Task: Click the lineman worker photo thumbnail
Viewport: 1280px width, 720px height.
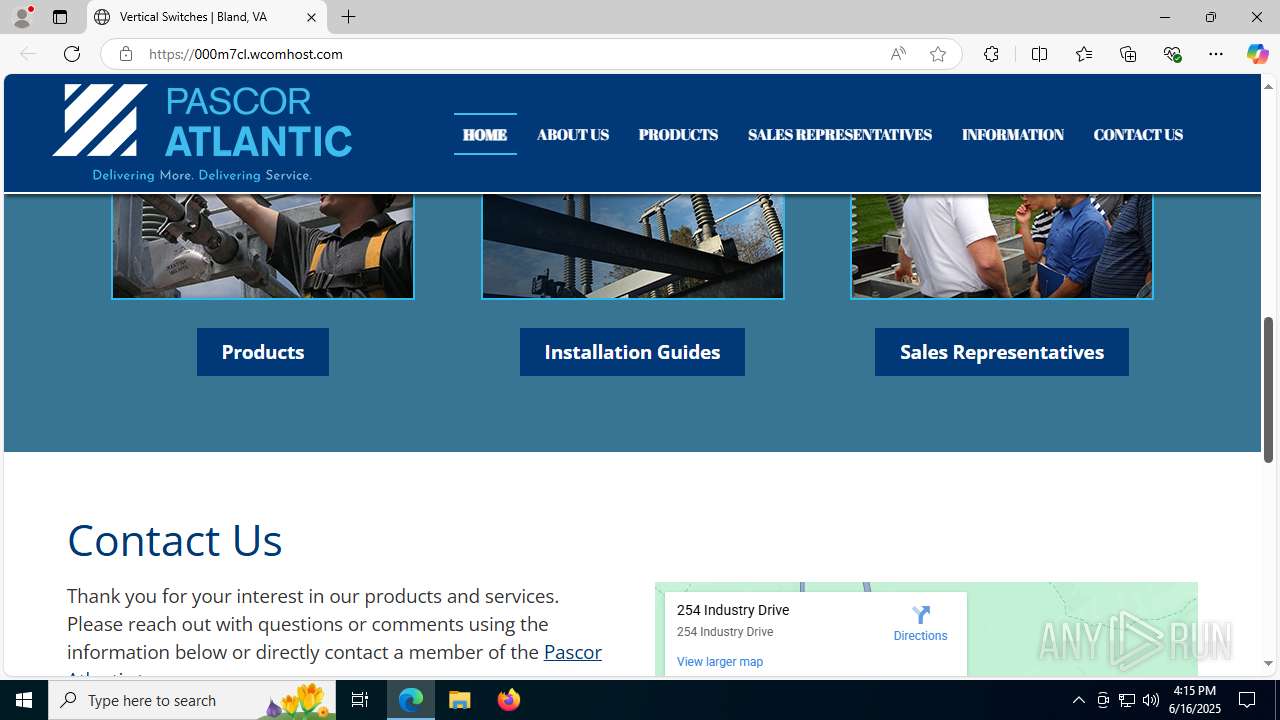Action: pos(263,246)
